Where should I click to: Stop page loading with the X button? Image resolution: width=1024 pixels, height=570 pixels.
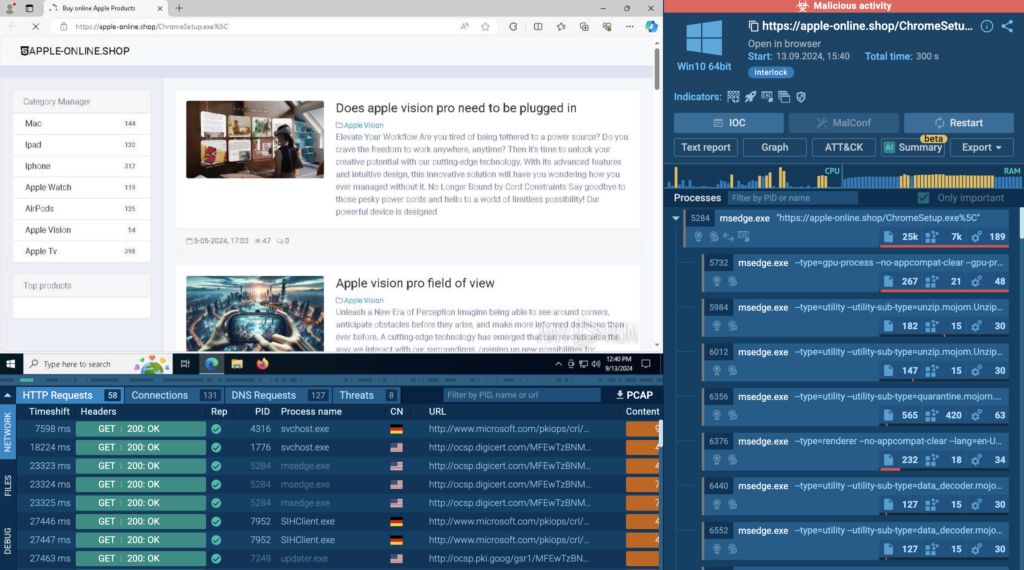[36, 27]
